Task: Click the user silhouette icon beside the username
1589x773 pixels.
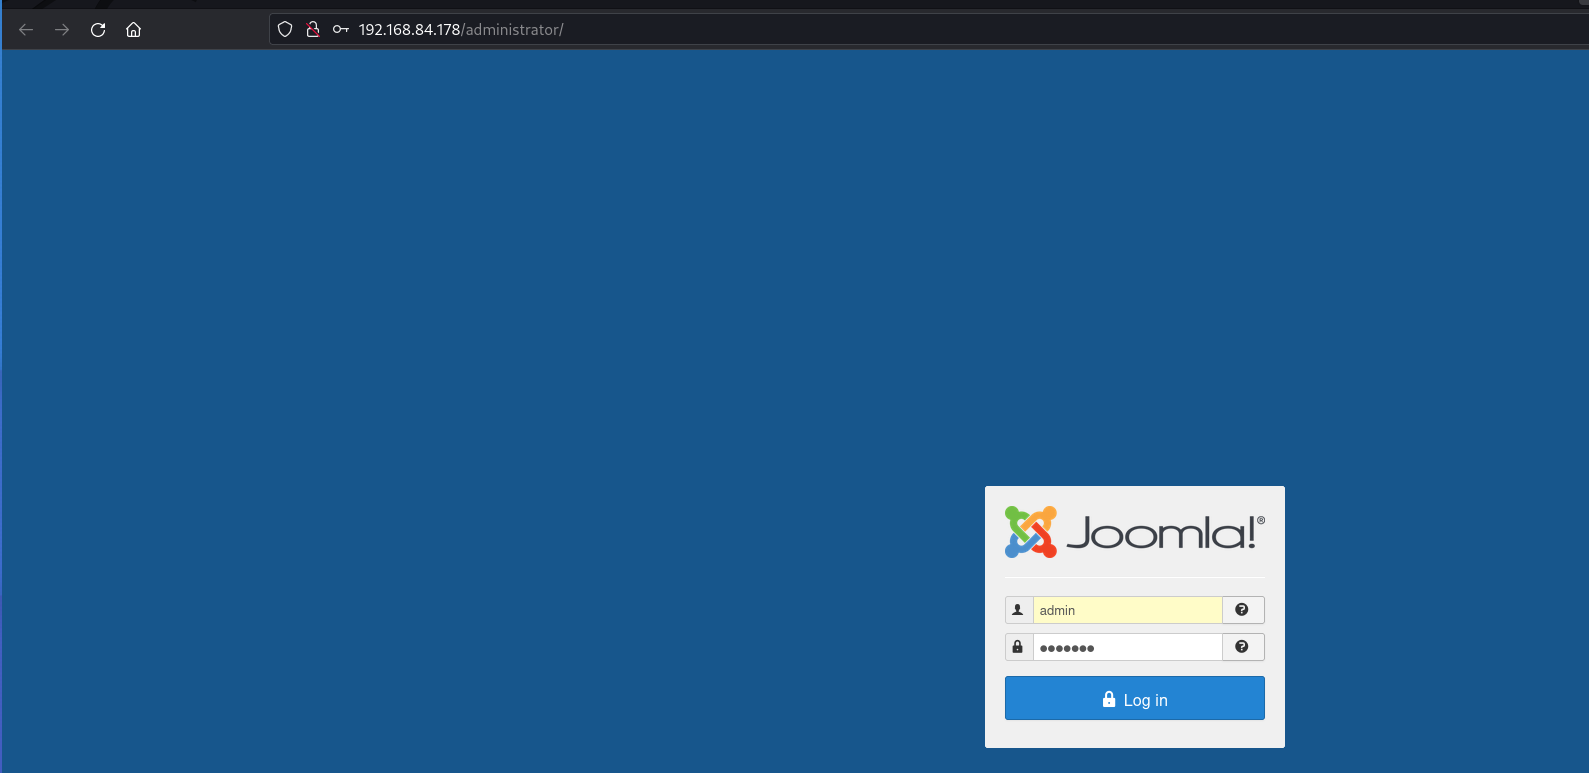Action: click(1018, 610)
